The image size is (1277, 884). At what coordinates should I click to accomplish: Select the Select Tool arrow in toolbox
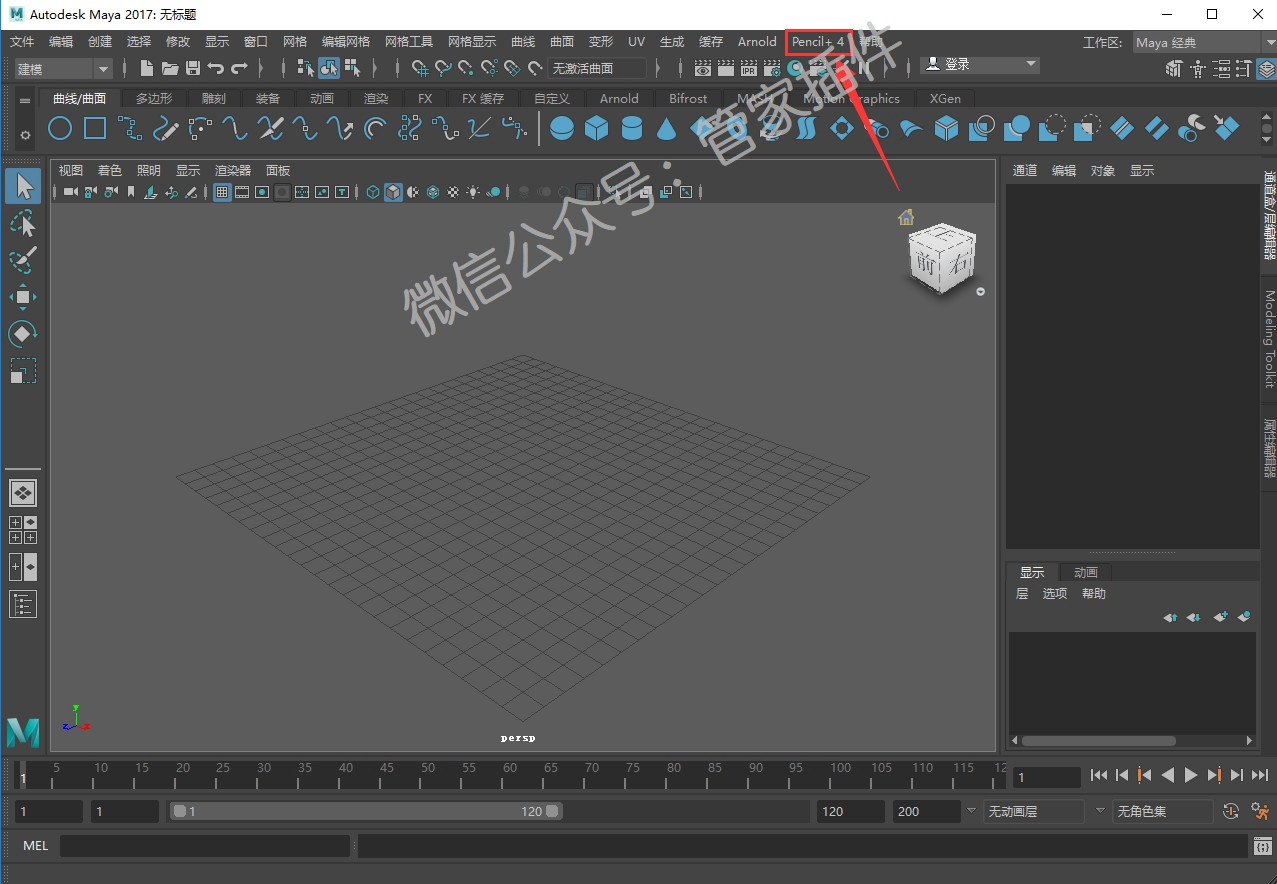coord(23,186)
